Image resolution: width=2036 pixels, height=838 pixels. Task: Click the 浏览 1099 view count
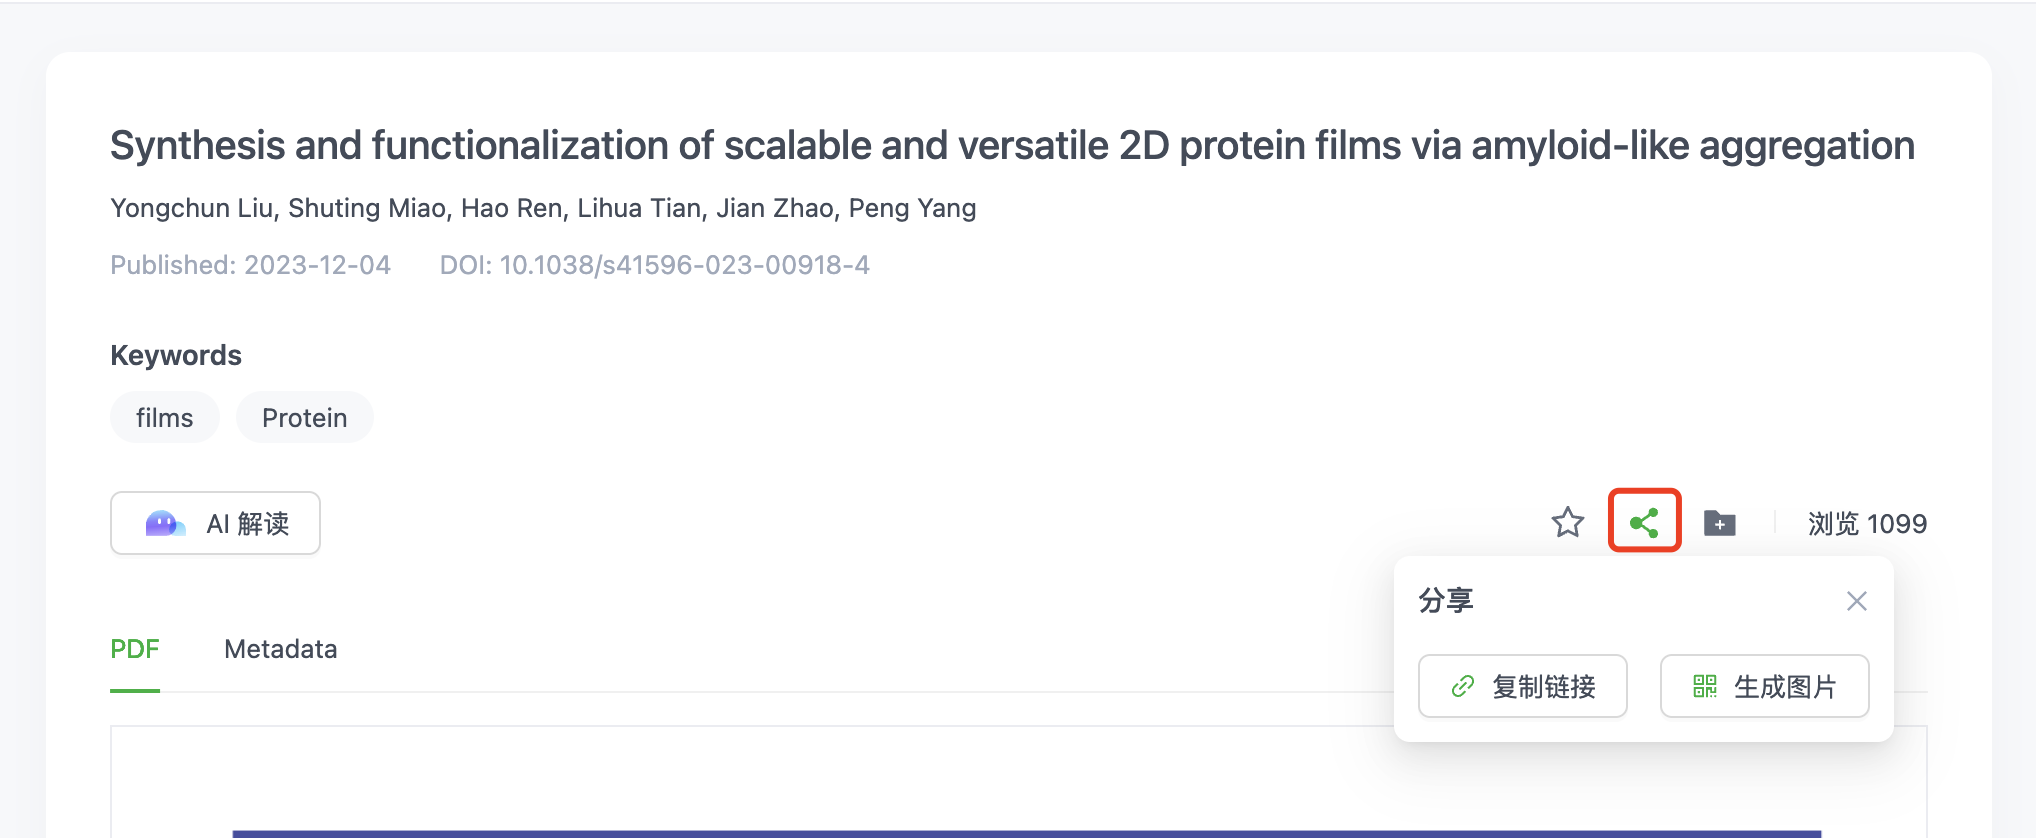(1866, 524)
